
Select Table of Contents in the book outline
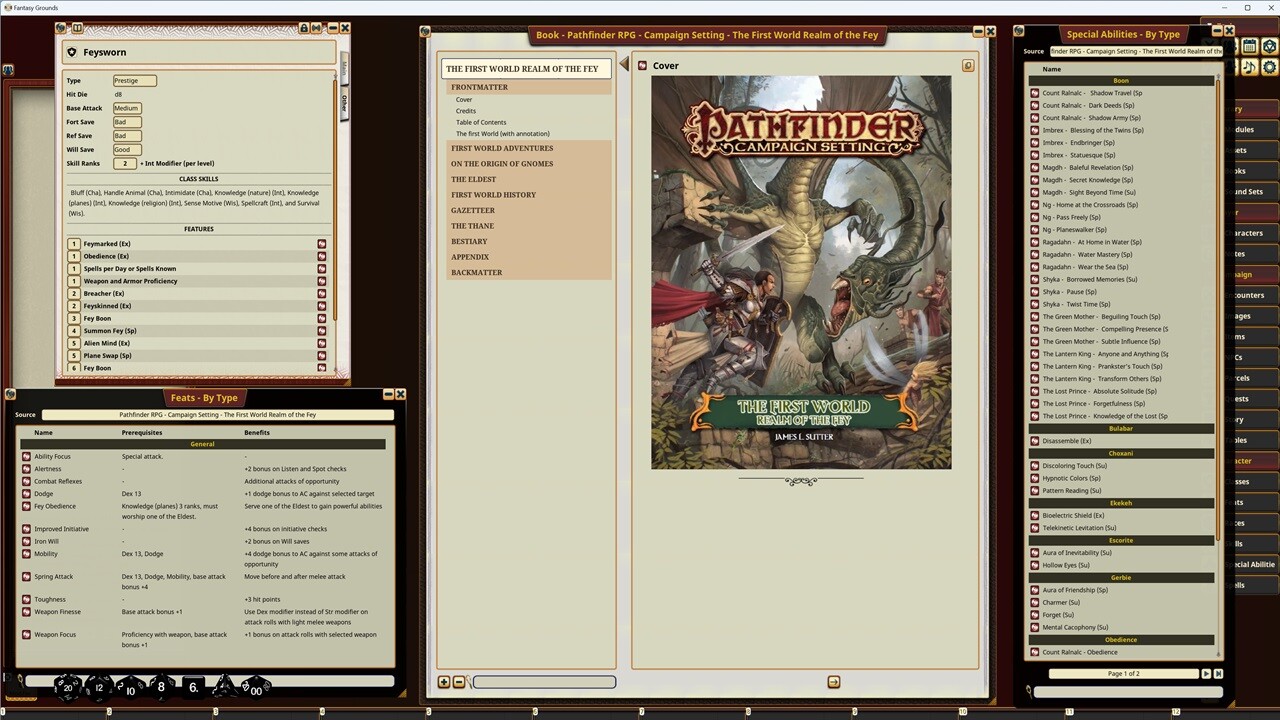481,122
